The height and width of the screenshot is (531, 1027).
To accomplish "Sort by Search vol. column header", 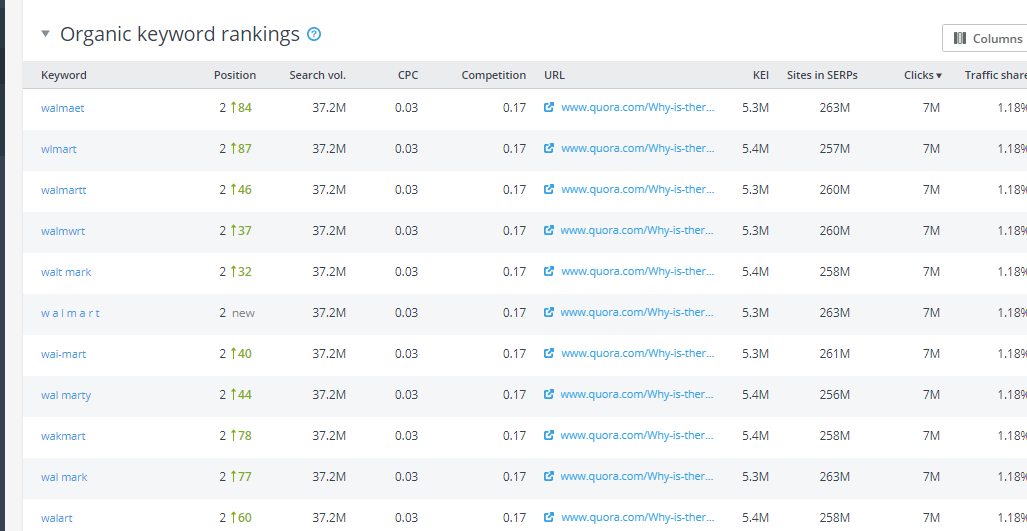I will tap(318, 75).
